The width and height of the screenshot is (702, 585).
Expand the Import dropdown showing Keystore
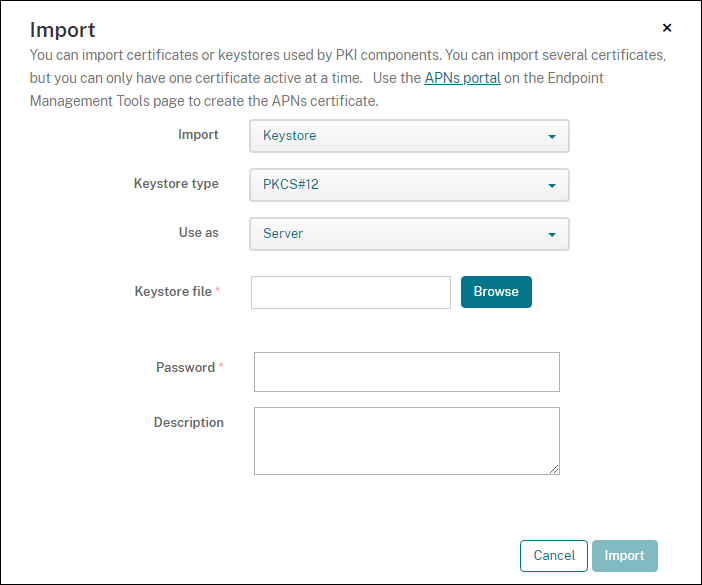409,136
